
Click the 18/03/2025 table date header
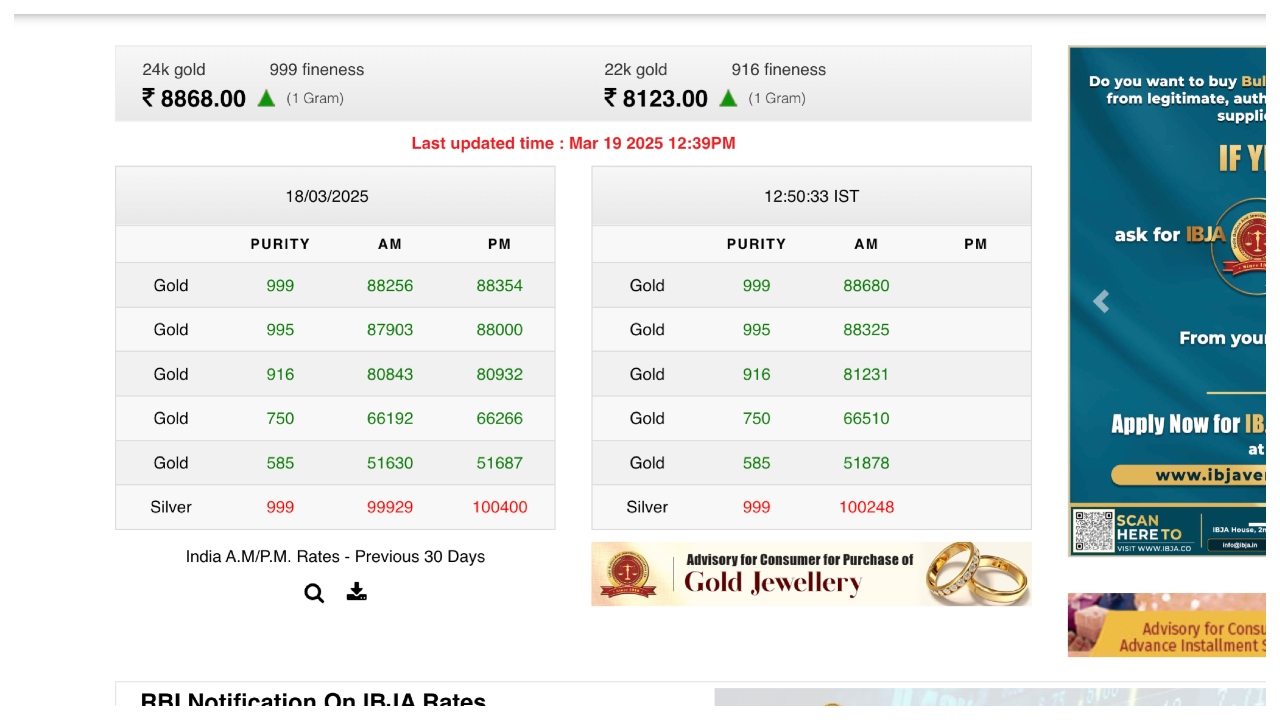pyautogui.click(x=327, y=196)
